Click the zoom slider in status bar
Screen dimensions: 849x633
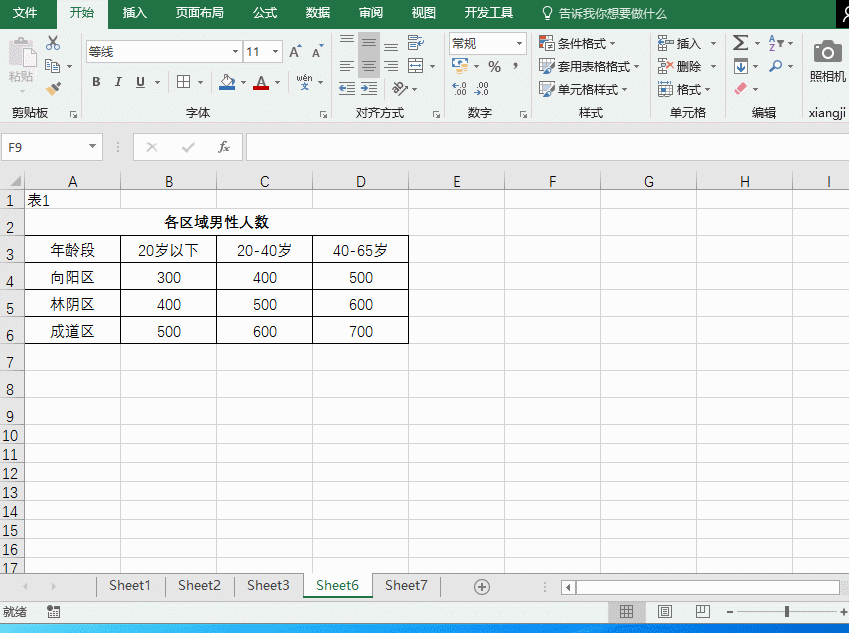[x=787, y=611]
